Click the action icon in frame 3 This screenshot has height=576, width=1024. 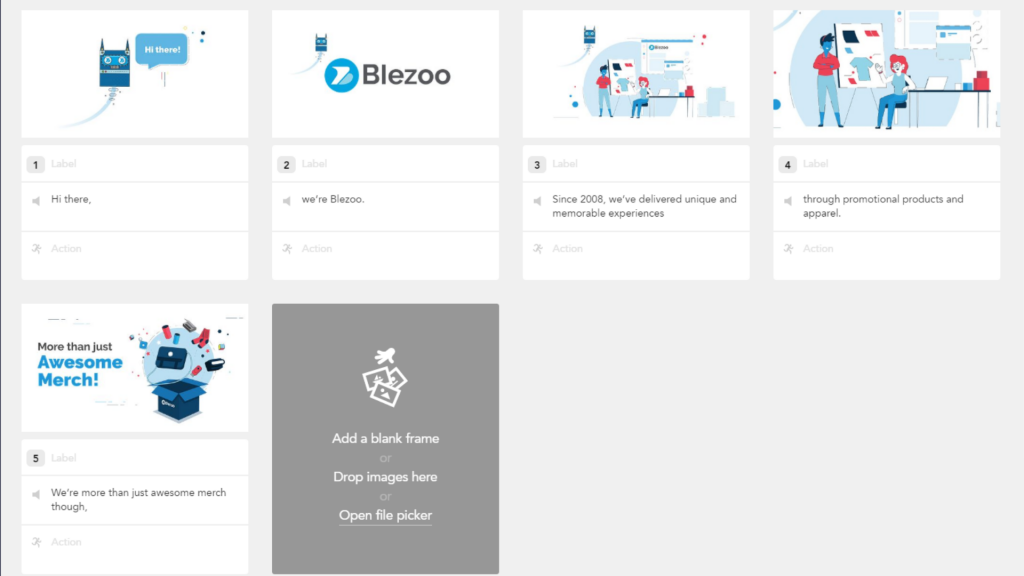click(x=538, y=248)
